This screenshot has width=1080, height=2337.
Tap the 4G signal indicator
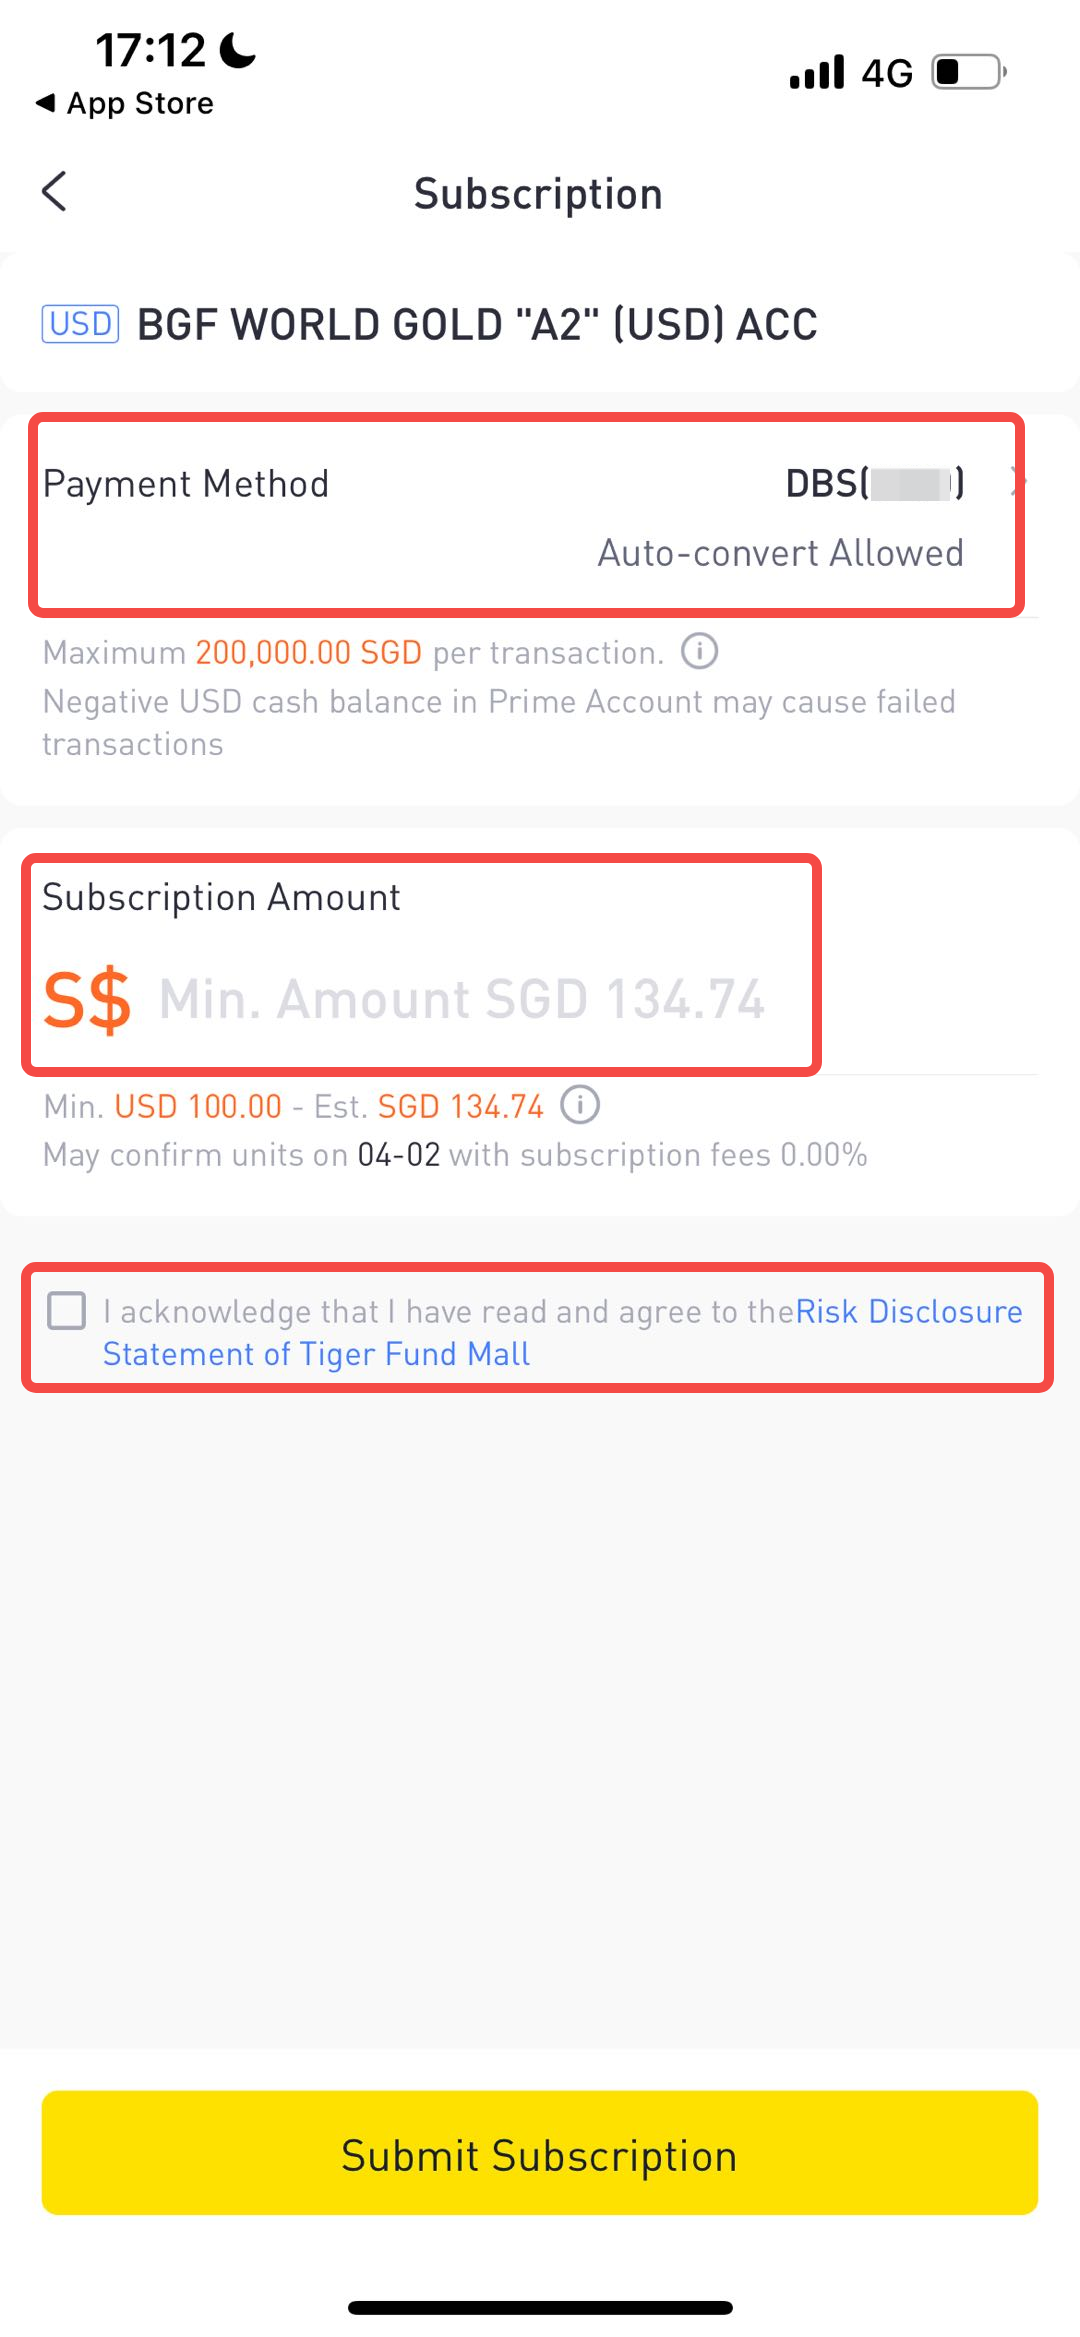pyautogui.click(x=887, y=73)
